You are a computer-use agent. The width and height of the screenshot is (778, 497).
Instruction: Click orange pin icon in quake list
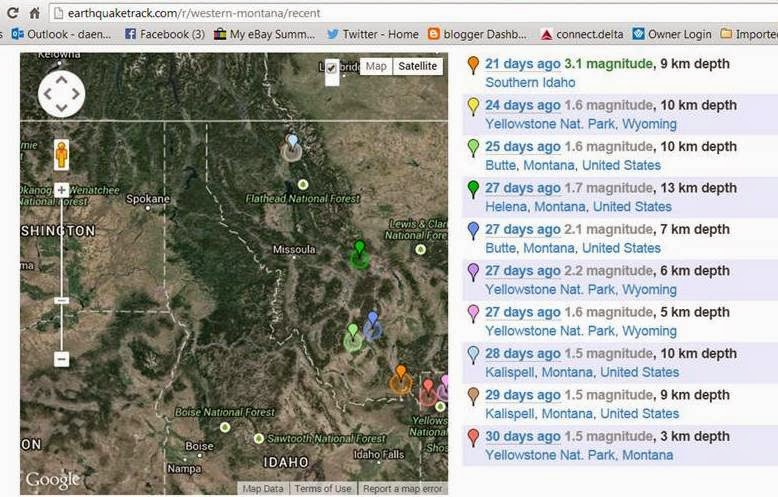tap(474, 65)
